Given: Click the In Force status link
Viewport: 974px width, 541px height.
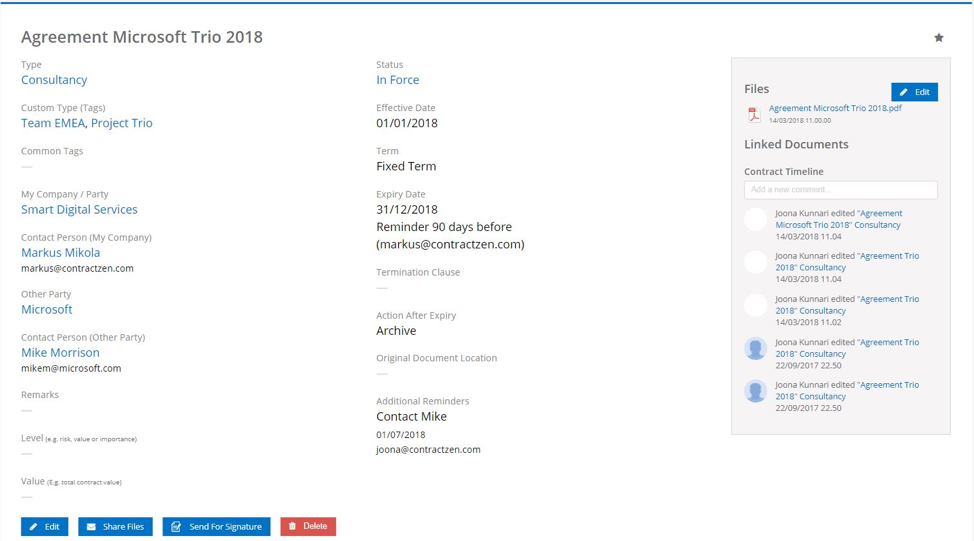Looking at the screenshot, I should tap(397, 80).
